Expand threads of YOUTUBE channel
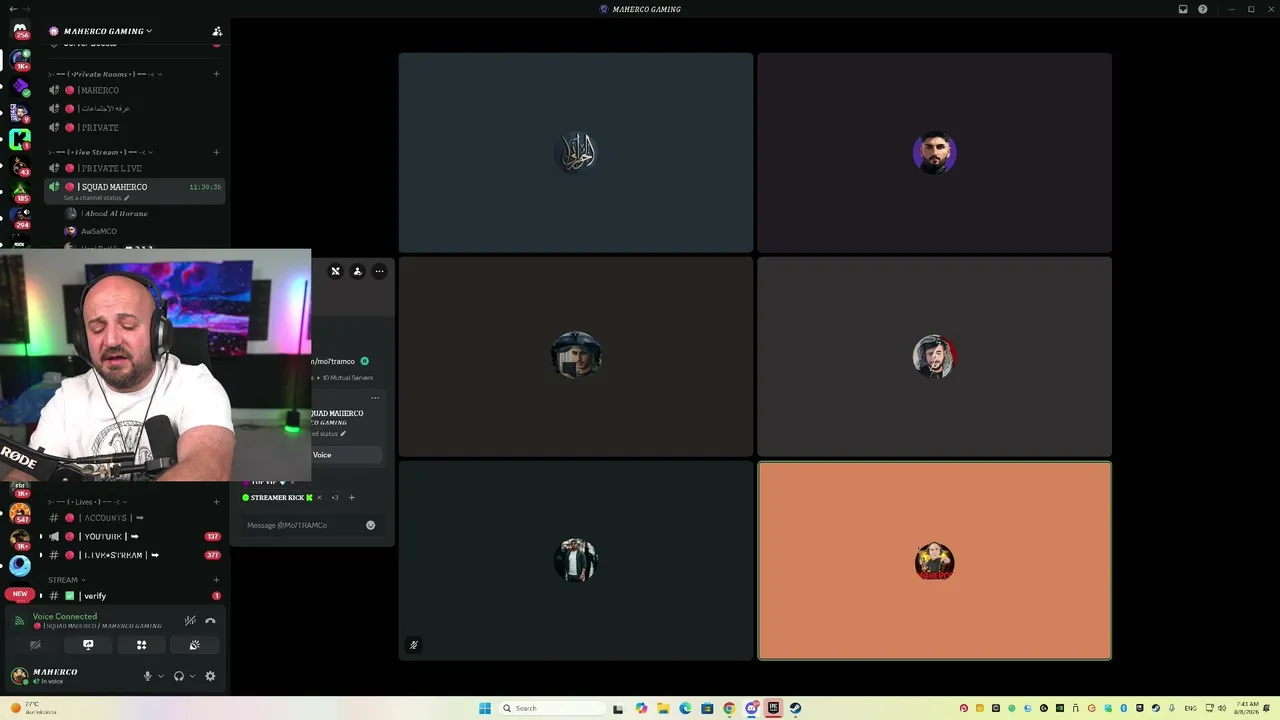The image size is (1280, 720). (x=41, y=537)
